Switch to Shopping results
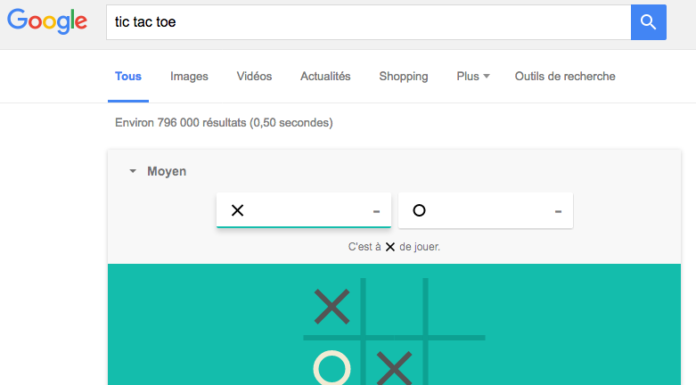Image resolution: width=696 pixels, height=385 pixels. click(403, 76)
